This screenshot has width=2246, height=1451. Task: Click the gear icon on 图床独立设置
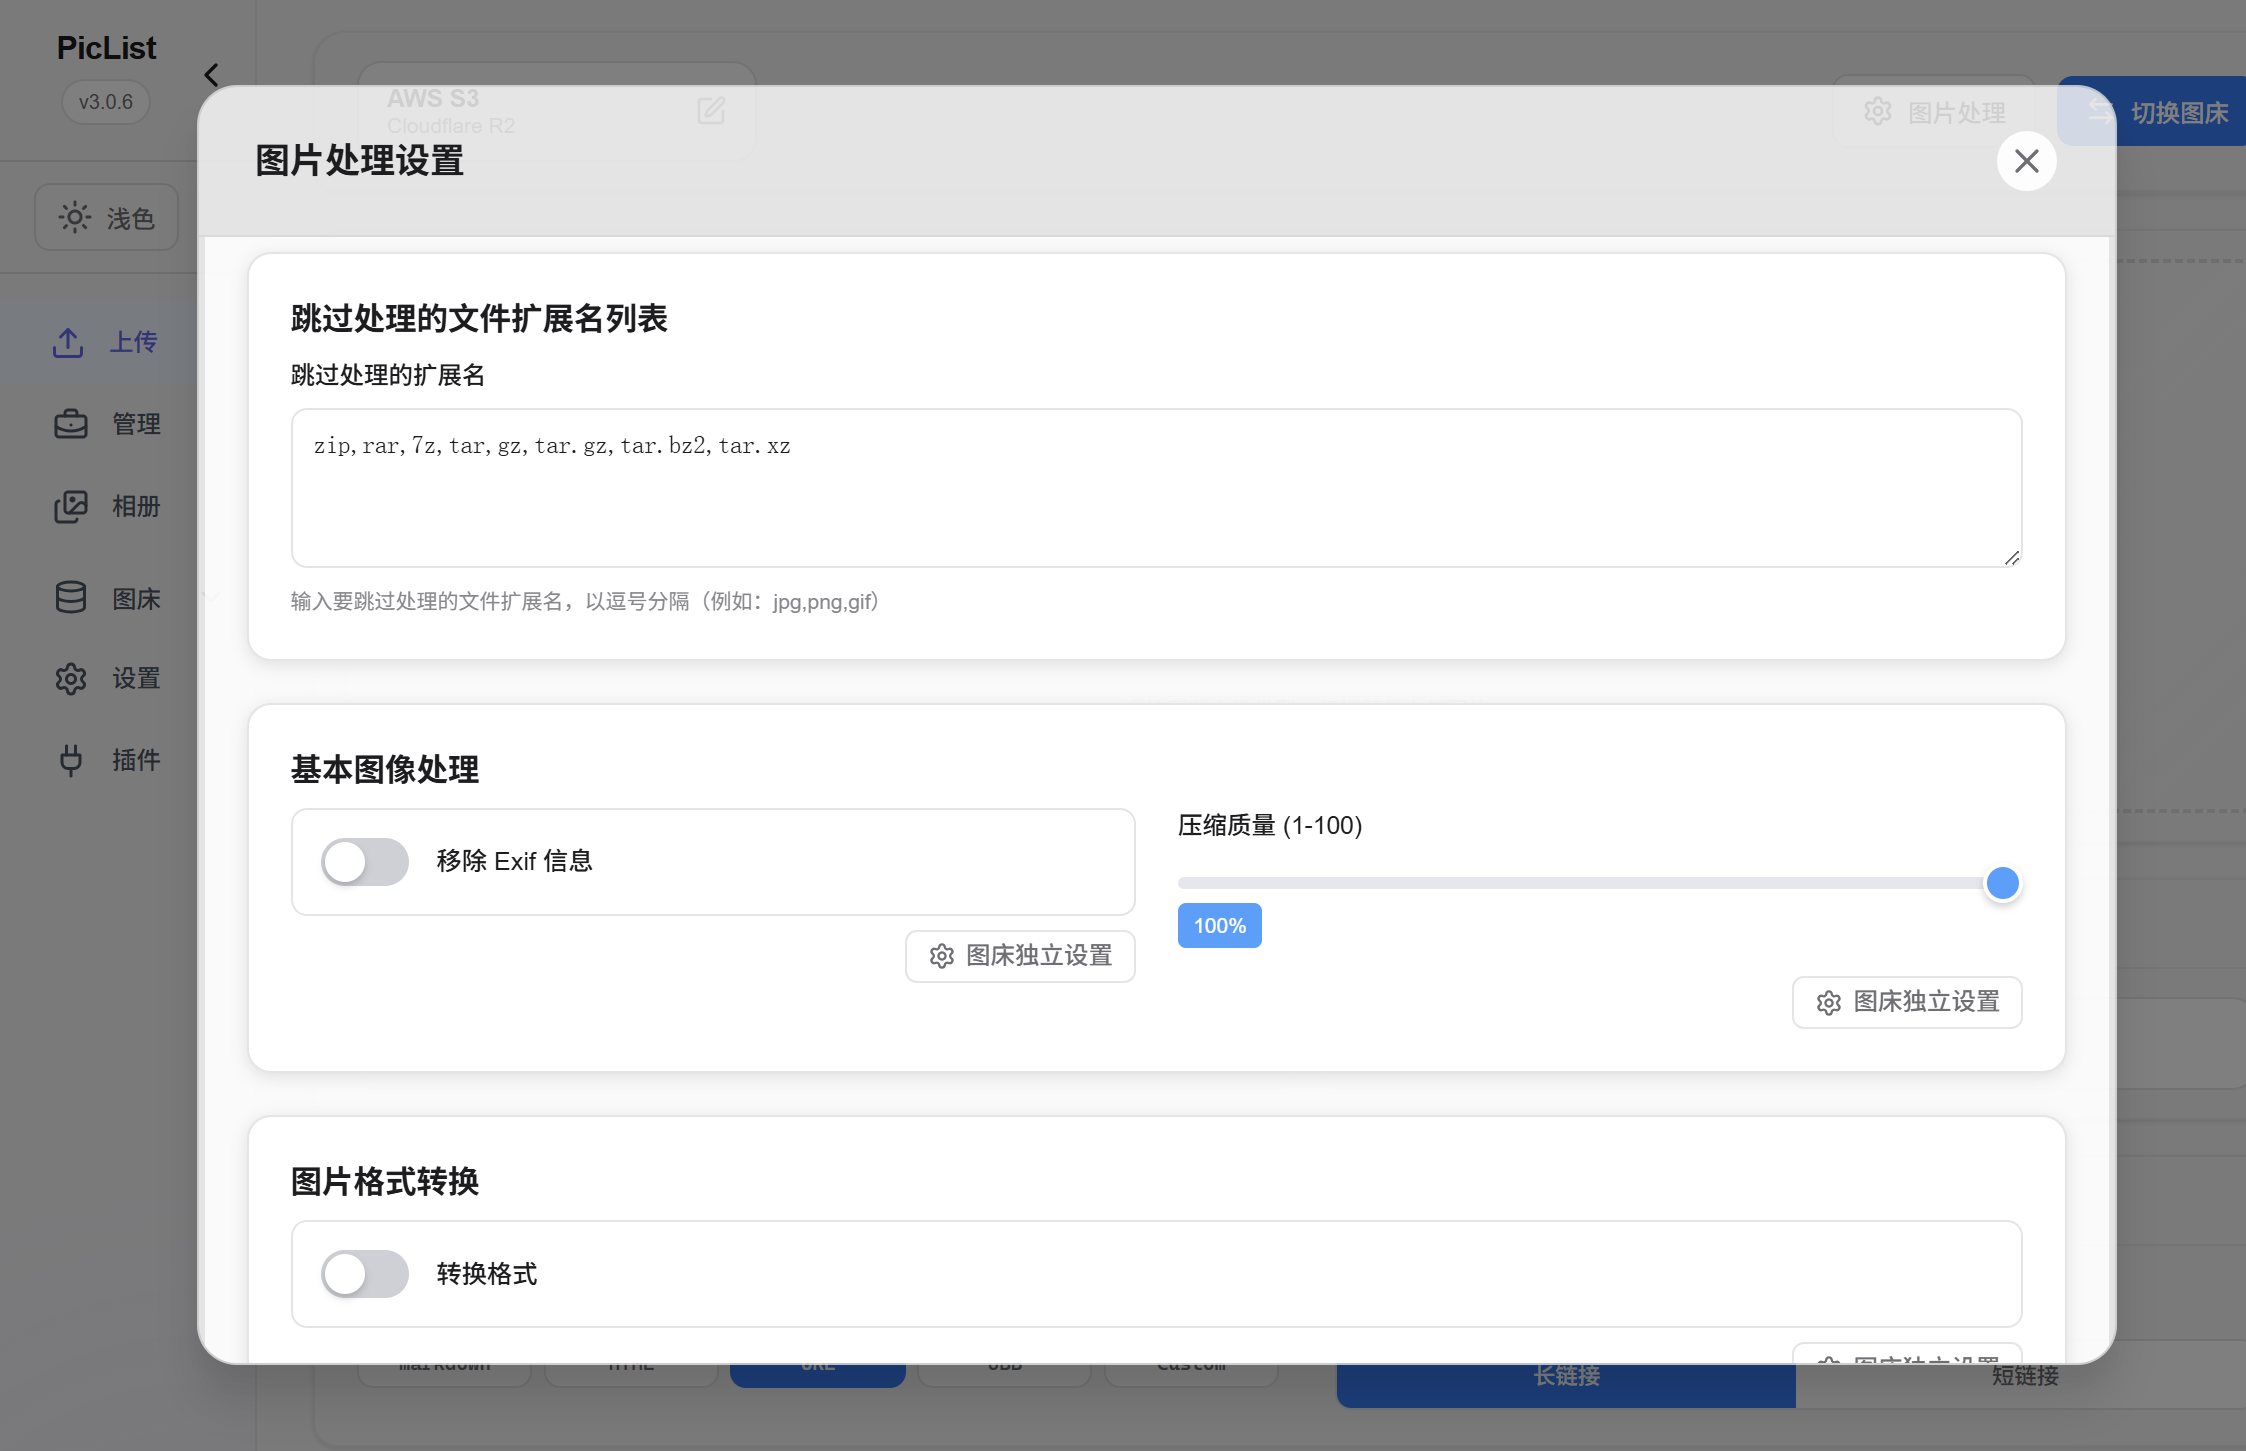941,956
